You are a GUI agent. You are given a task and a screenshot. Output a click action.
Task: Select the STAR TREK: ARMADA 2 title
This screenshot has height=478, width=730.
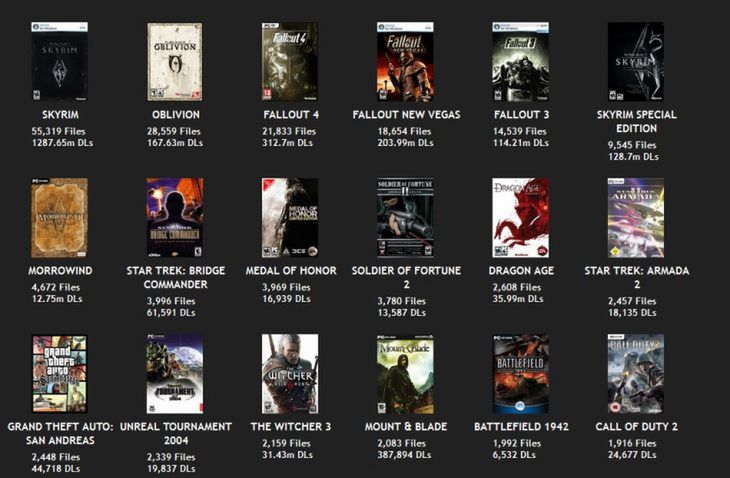tap(636, 277)
